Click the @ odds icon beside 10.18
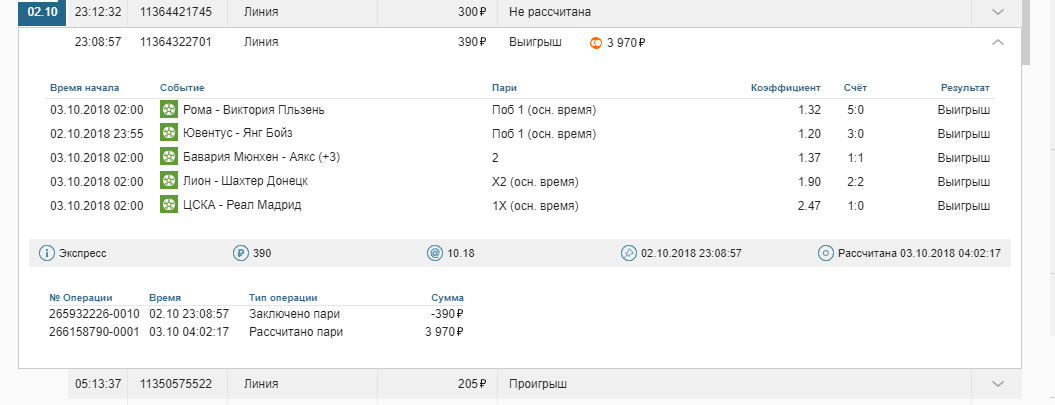 [x=435, y=254]
